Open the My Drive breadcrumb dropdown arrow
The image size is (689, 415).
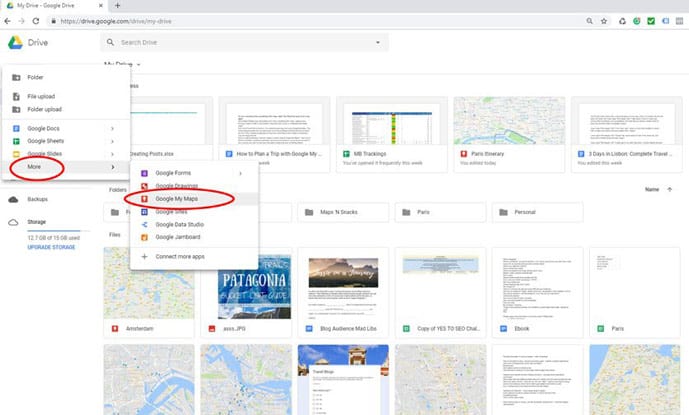pos(138,65)
